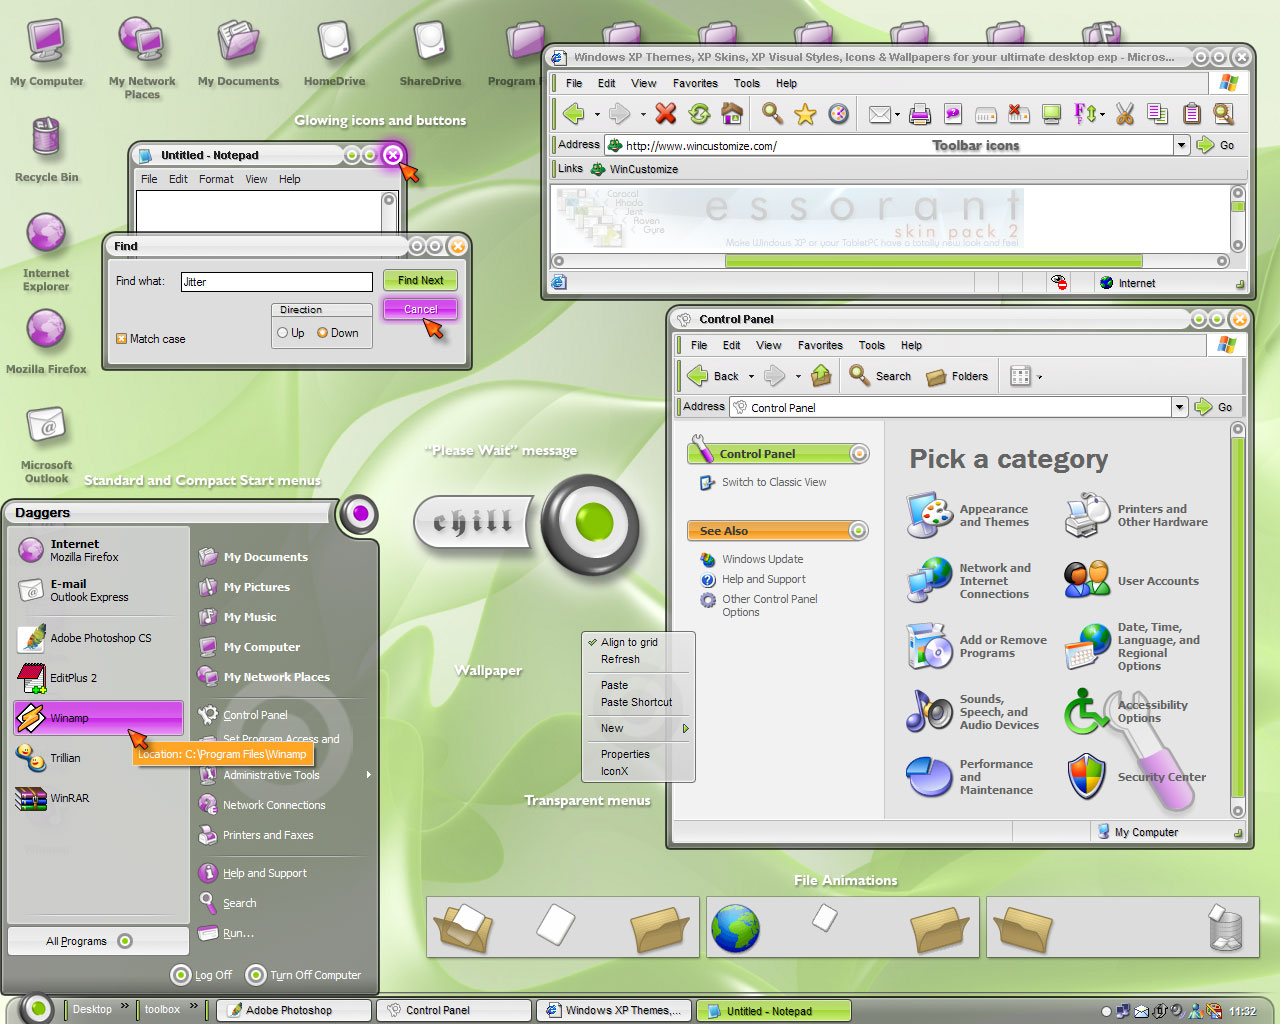Launch Adobe Photoshop CS from Start menu
This screenshot has height=1024, width=1280.
pos(98,638)
